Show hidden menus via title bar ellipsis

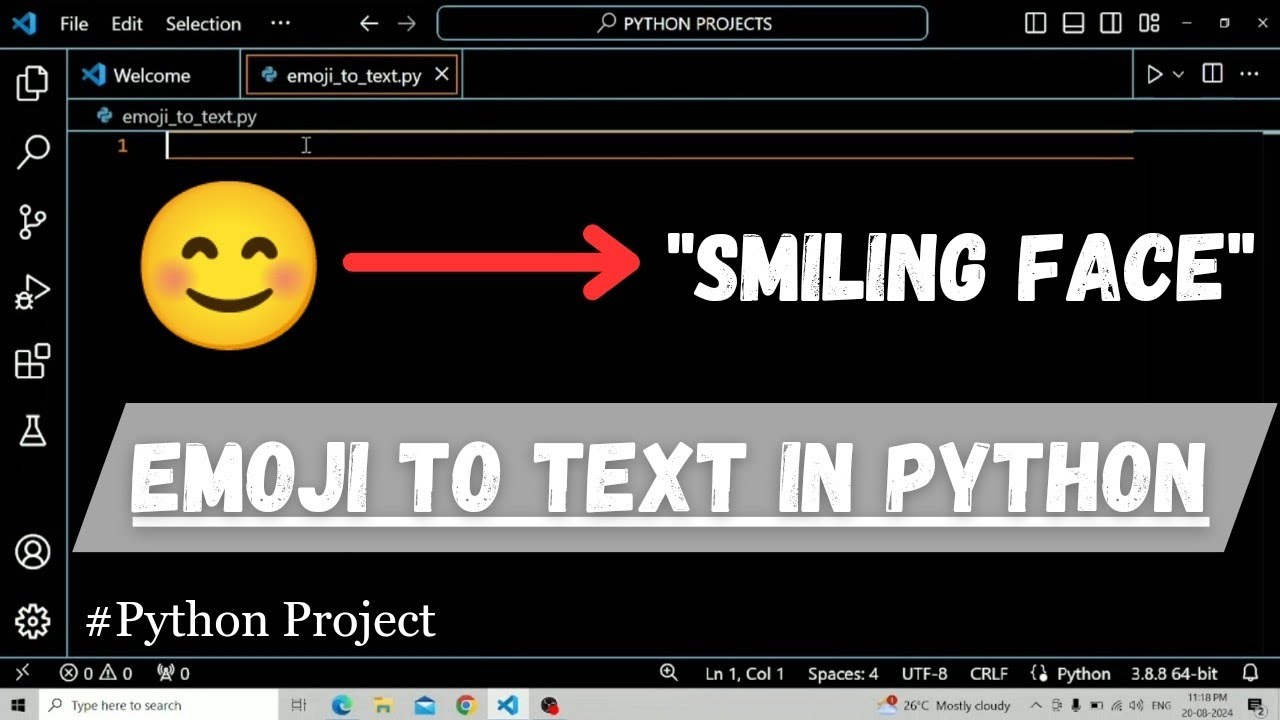tap(280, 23)
